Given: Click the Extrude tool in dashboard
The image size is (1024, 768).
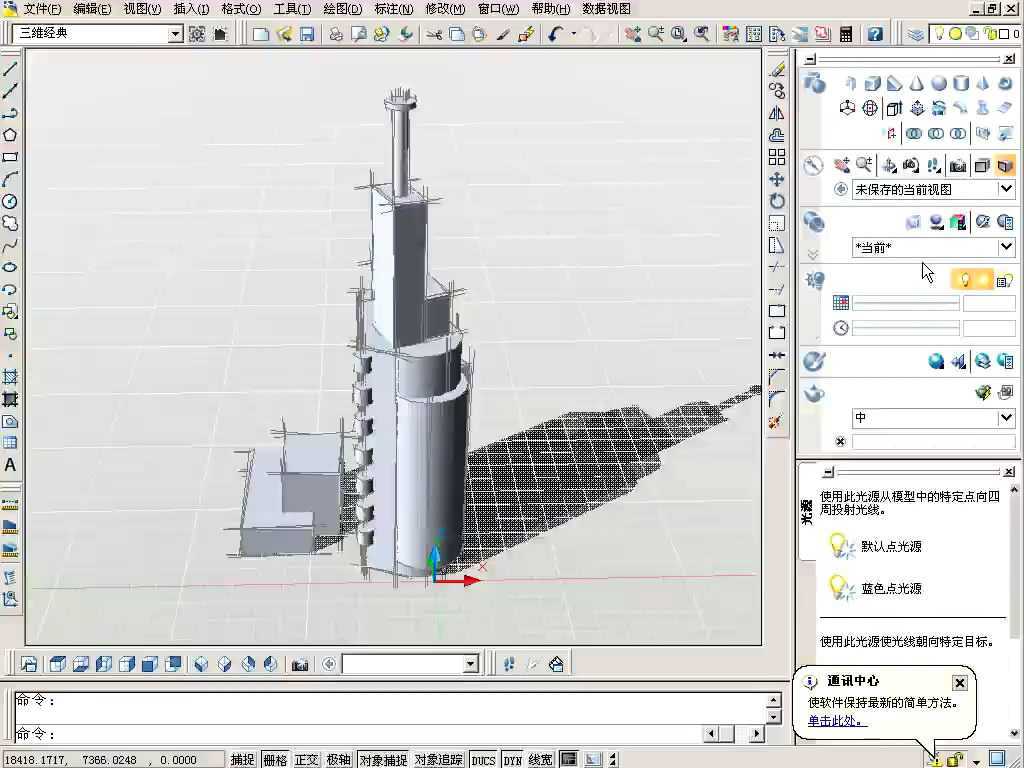Looking at the screenshot, I should (x=894, y=108).
